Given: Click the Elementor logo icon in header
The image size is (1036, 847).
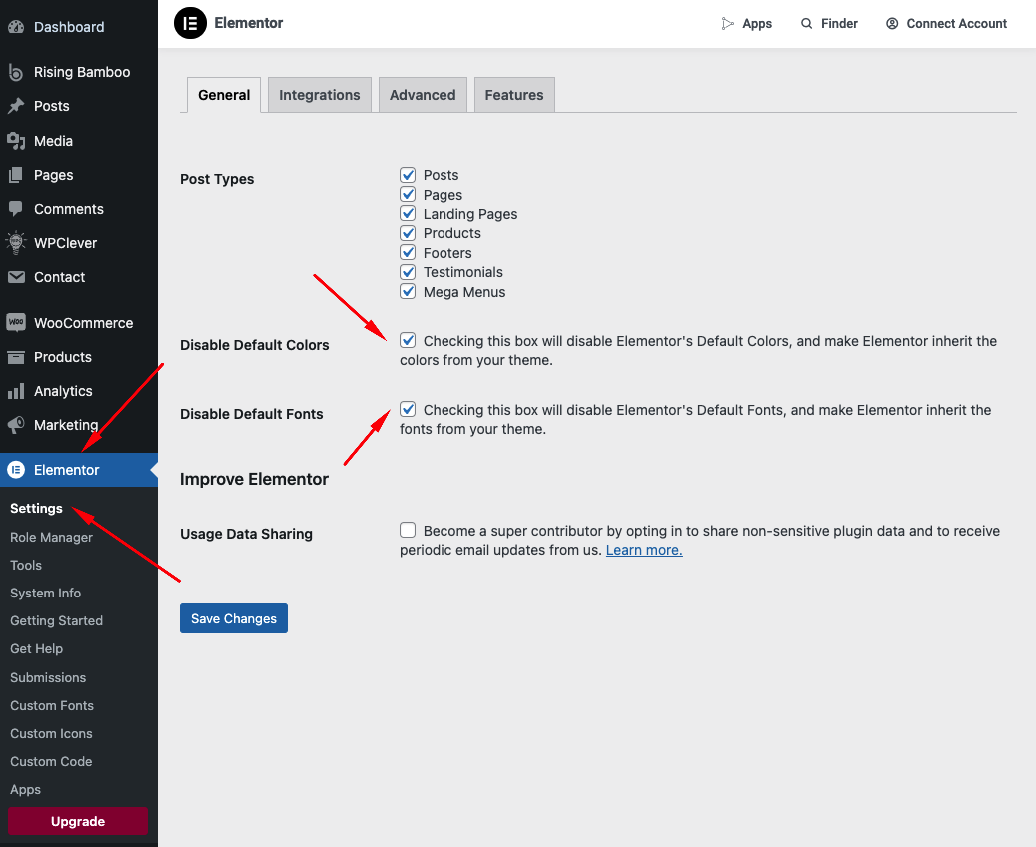Looking at the screenshot, I should (x=190, y=23).
